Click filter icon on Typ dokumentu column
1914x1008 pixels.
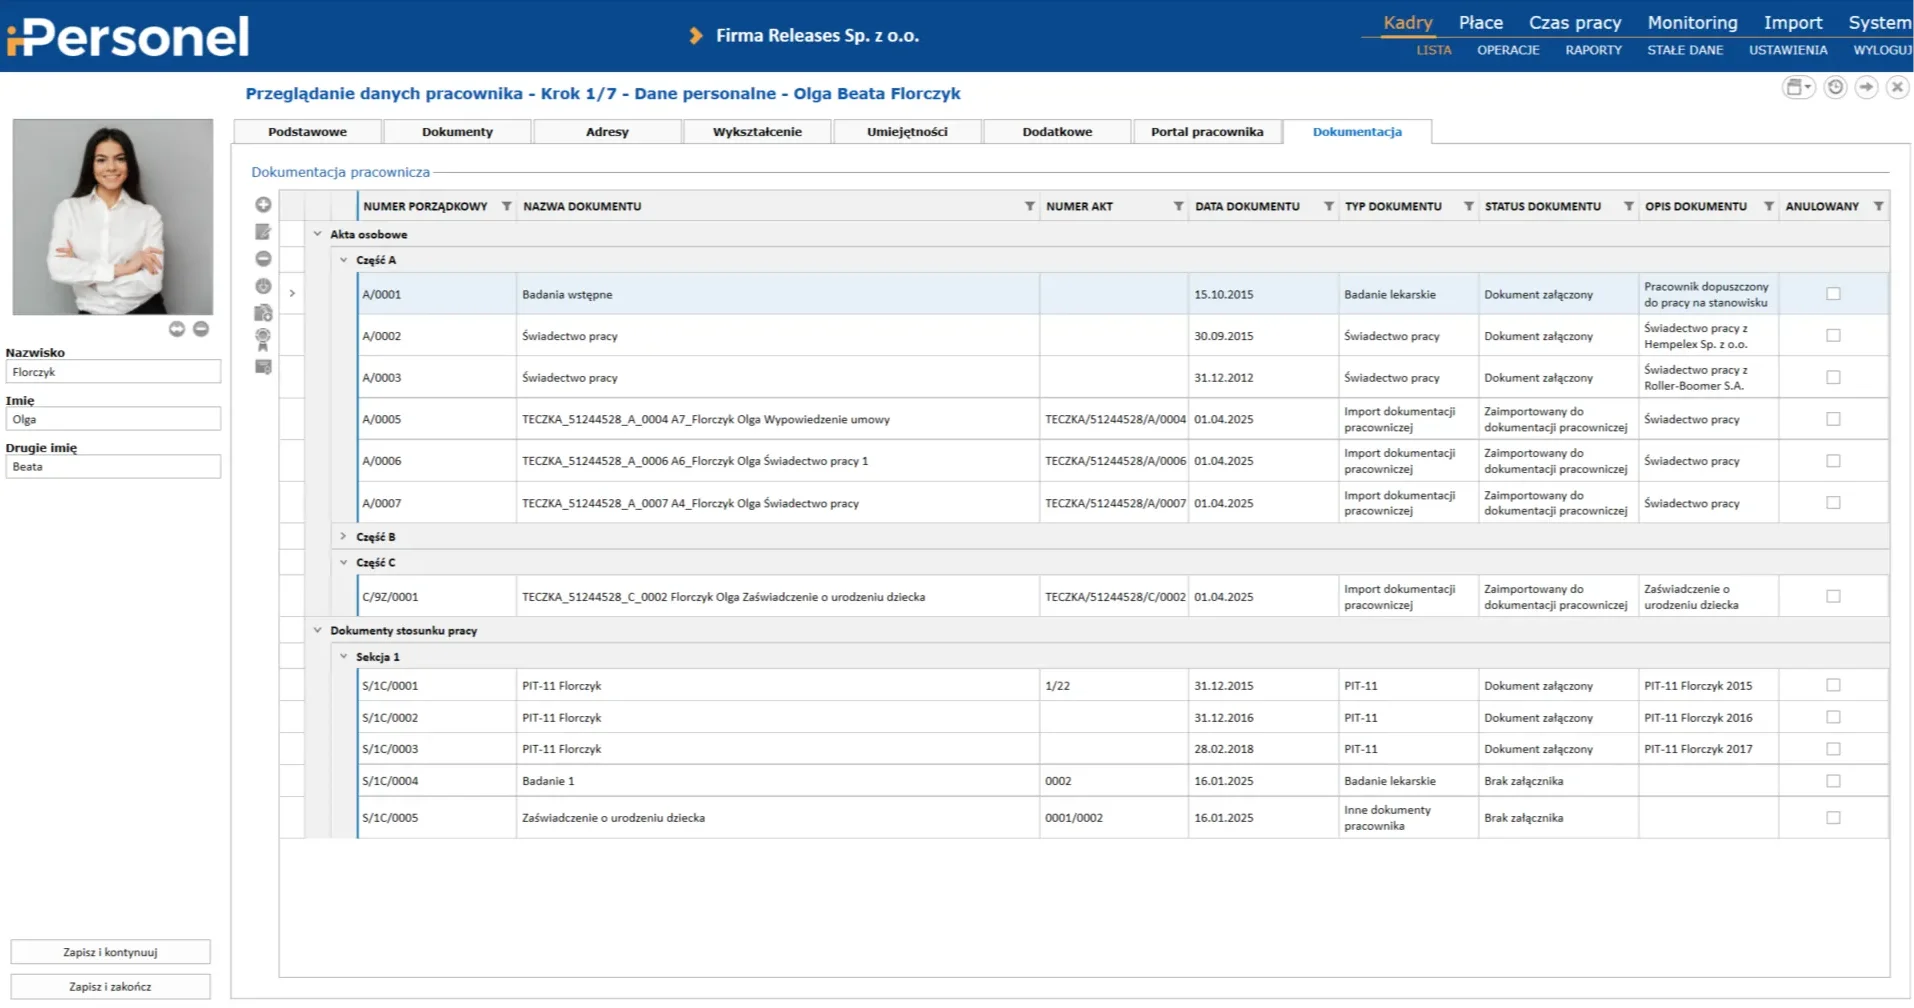[x=1468, y=207]
